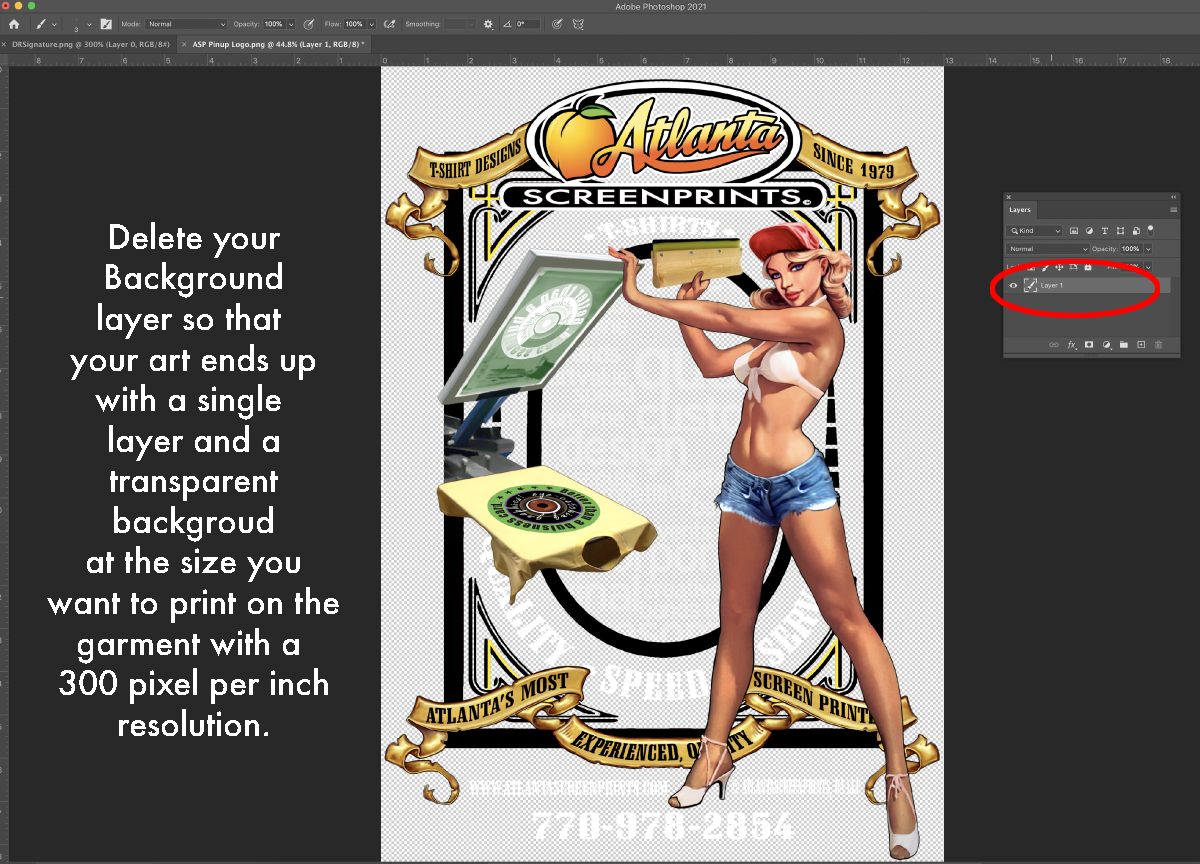Toggle pressure for size icon
Viewport: 1200px width, 864px height.
(x=556, y=24)
